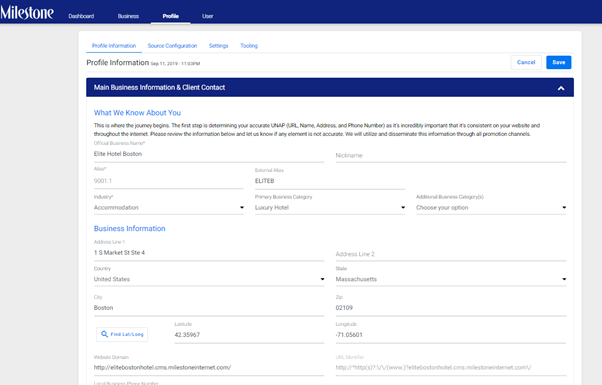Click the 'What We Know About You' heading
Viewport: 602px width, 385px height.
click(x=137, y=113)
